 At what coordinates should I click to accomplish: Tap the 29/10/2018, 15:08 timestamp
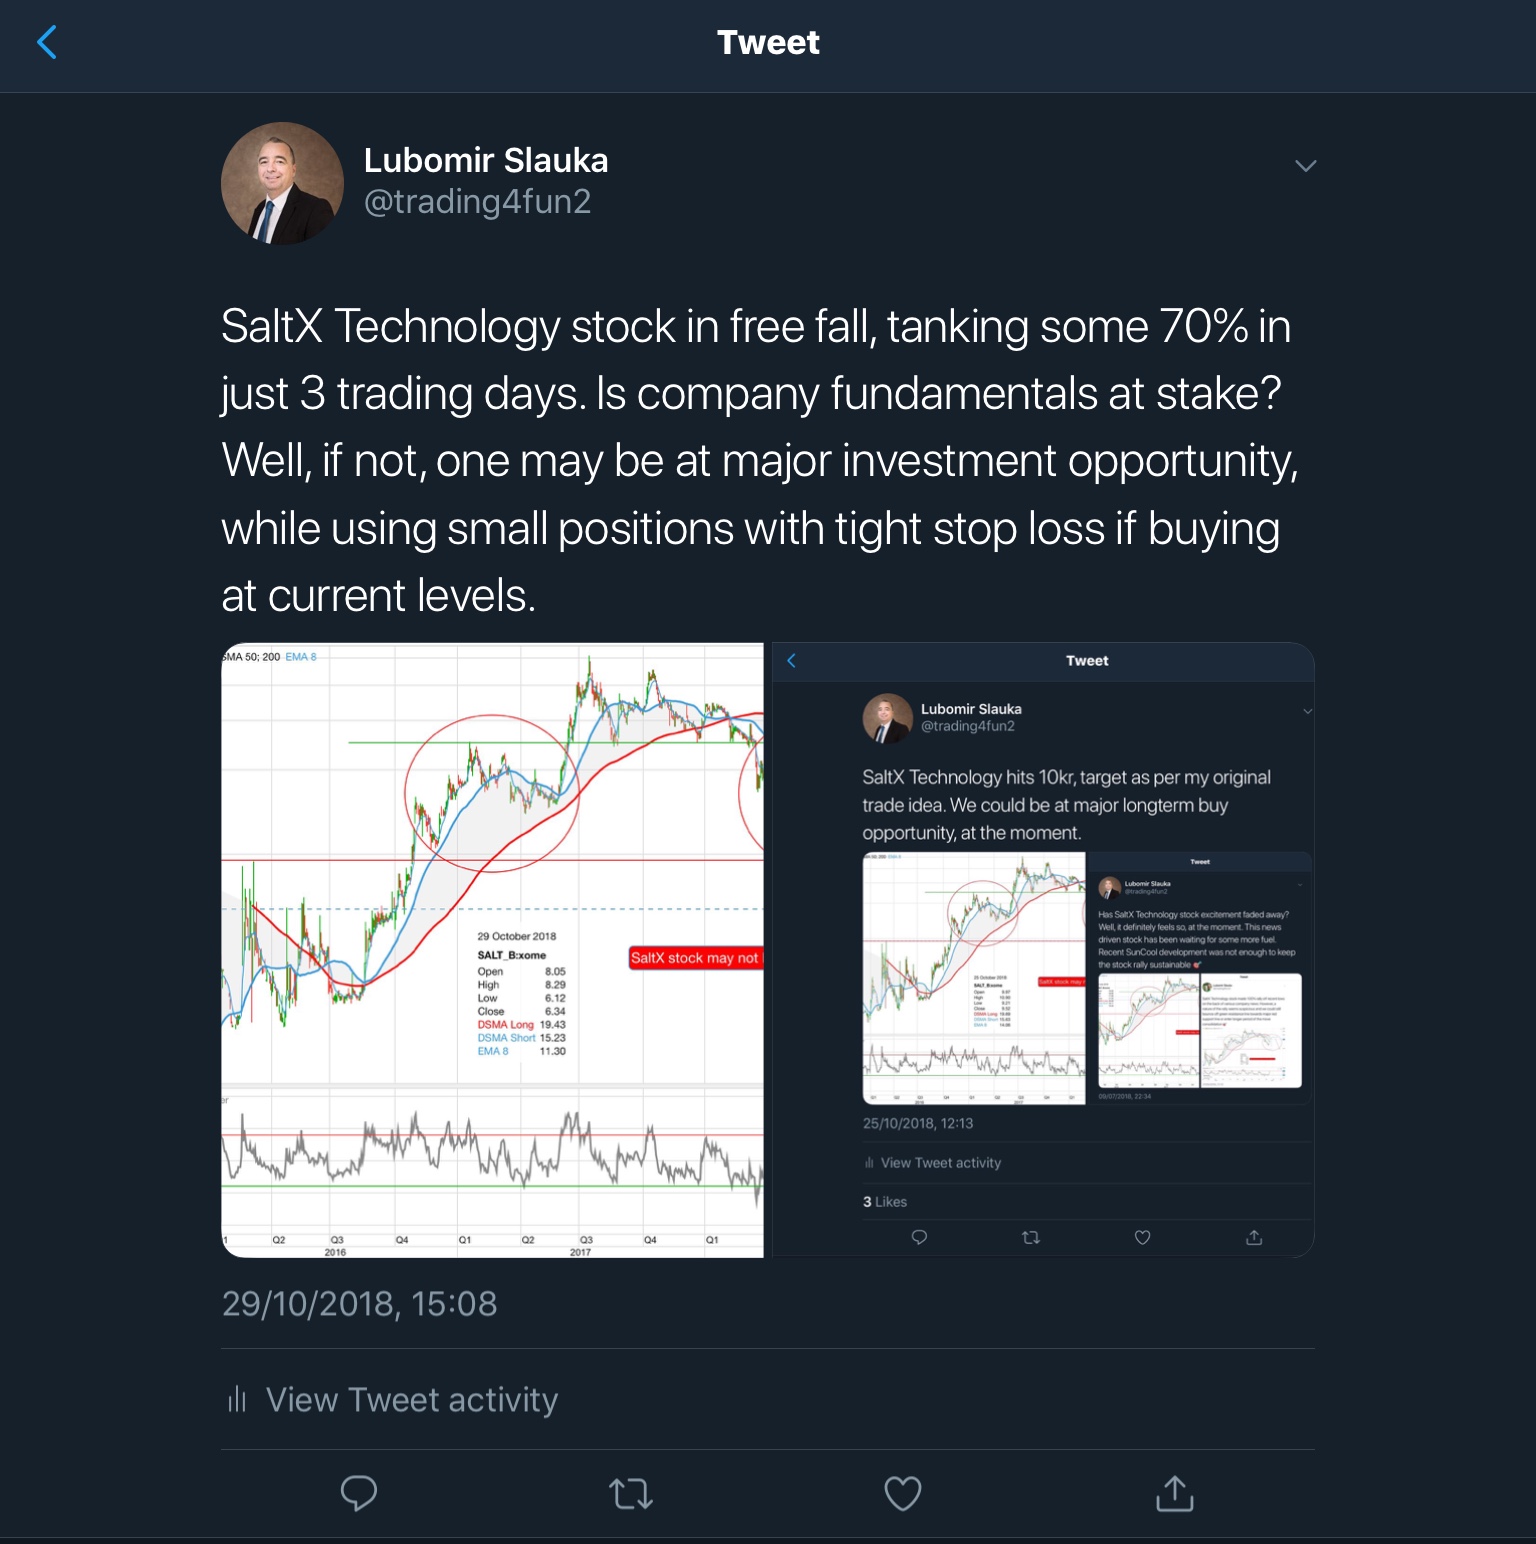[x=359, y=1304]
